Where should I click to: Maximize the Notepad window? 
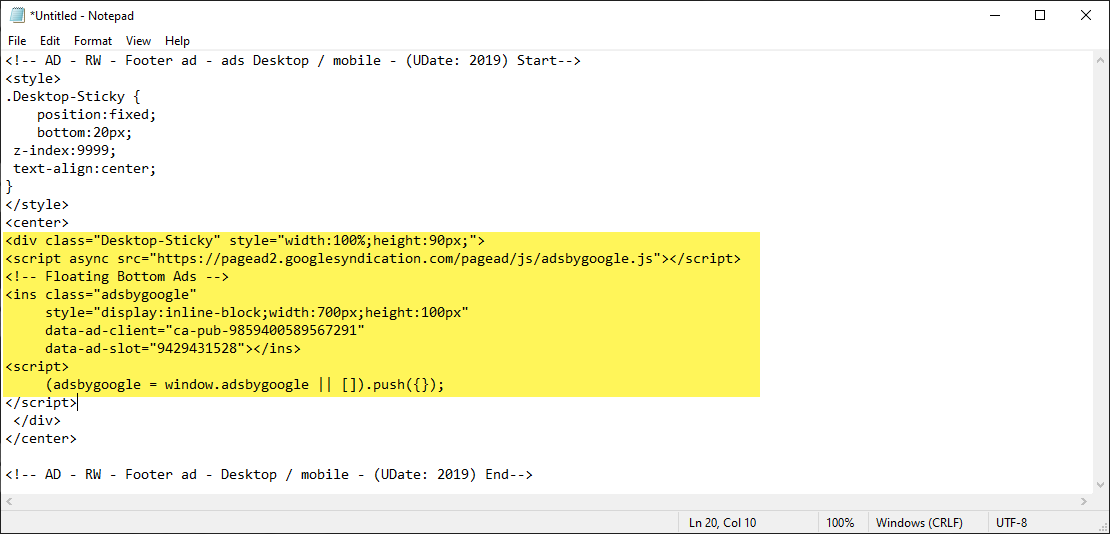[1040, 15]
